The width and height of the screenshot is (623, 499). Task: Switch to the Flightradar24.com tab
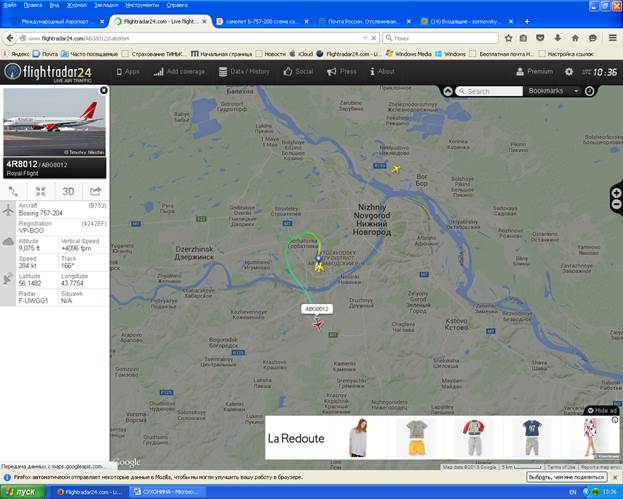click(160, 21)
